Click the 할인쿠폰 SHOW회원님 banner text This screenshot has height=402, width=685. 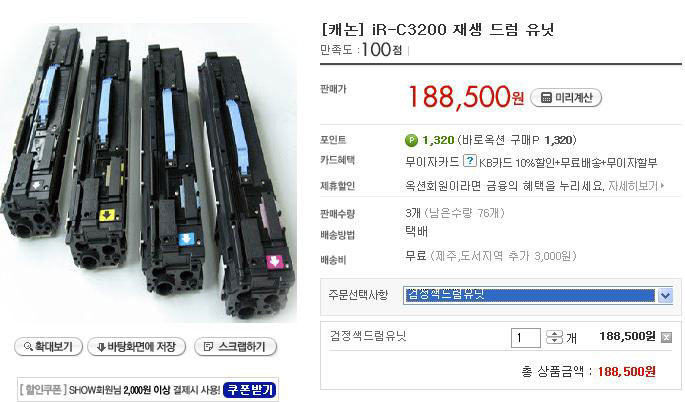120,390
